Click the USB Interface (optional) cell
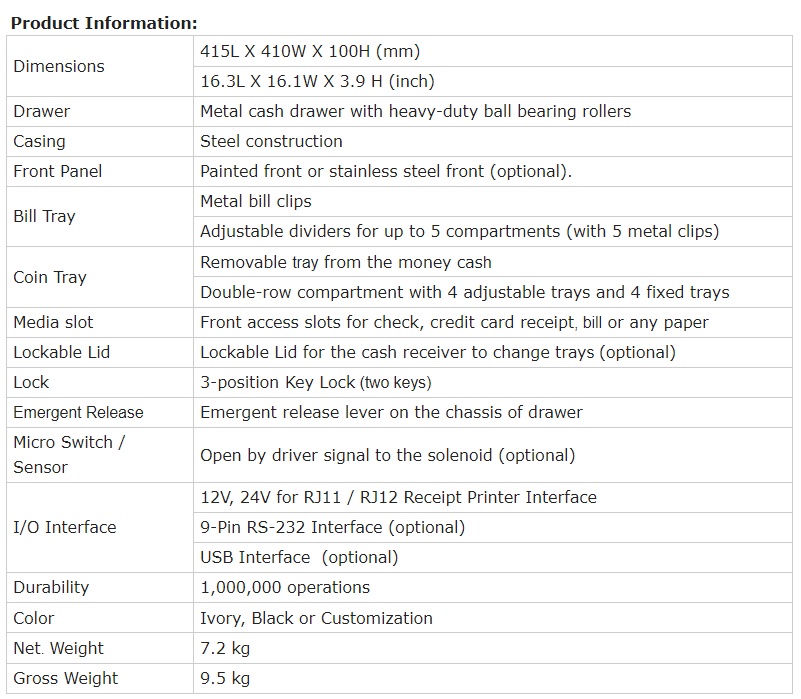The image size is (801, 699). pos(299,557)
